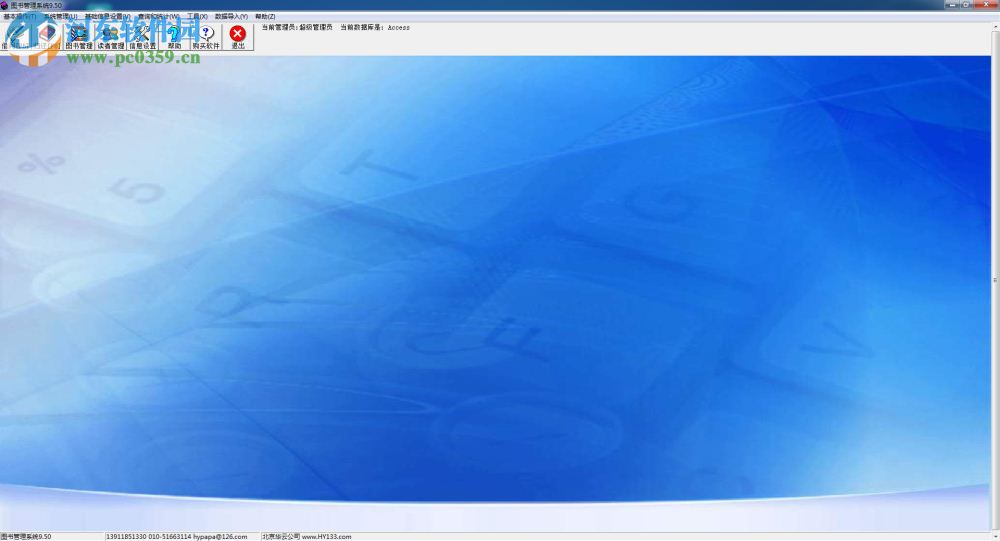Click status bar contact hypapa@126.com entry
Viewport: 1000px width, 541px height.
tap(177, 537)
